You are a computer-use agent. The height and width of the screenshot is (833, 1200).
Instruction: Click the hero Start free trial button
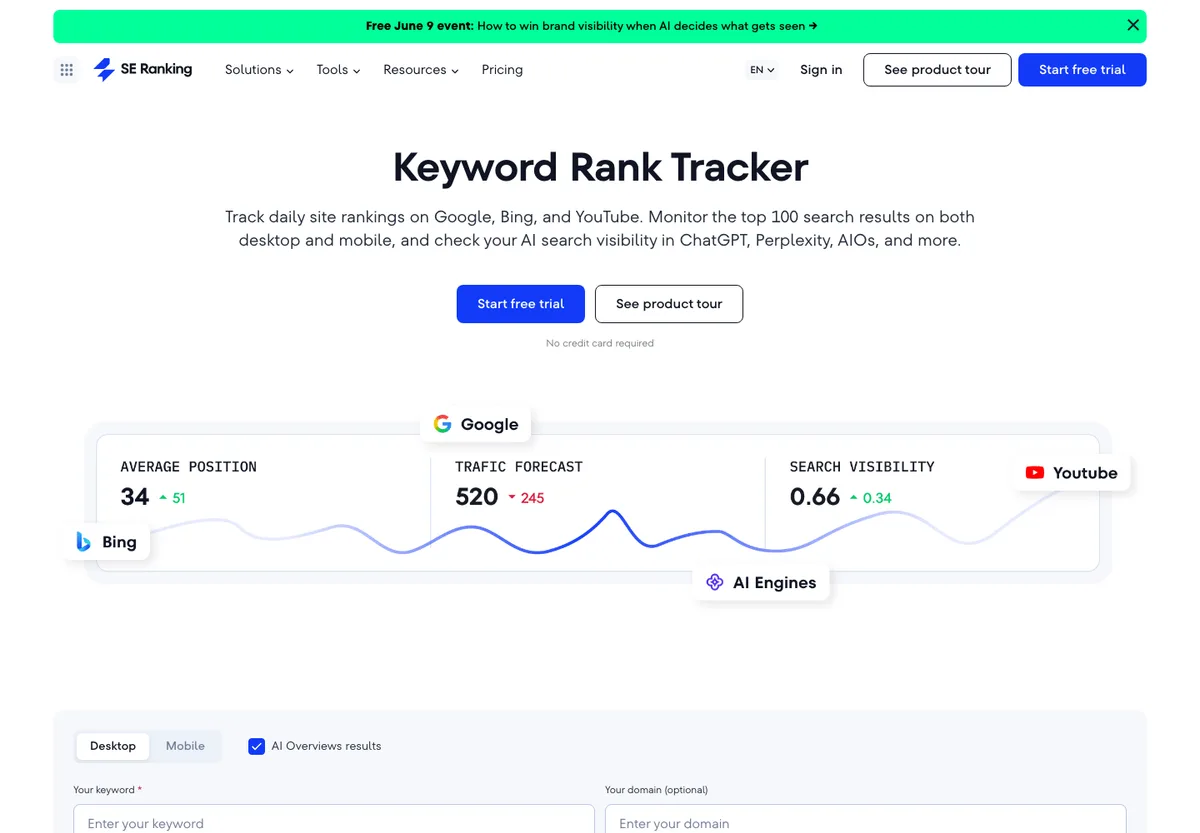click(521, 304)
